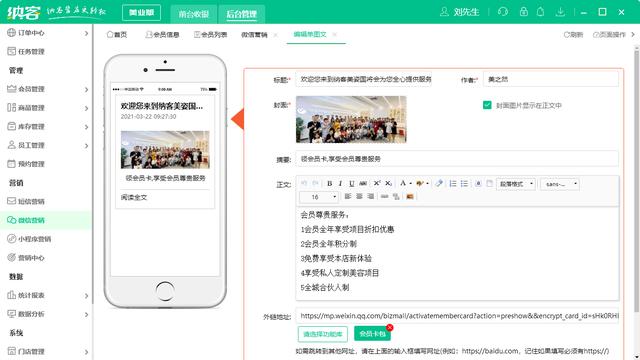640x360 pixels.
Task: Expand 商品管理 in the sidebar
Action: (86, 108)
